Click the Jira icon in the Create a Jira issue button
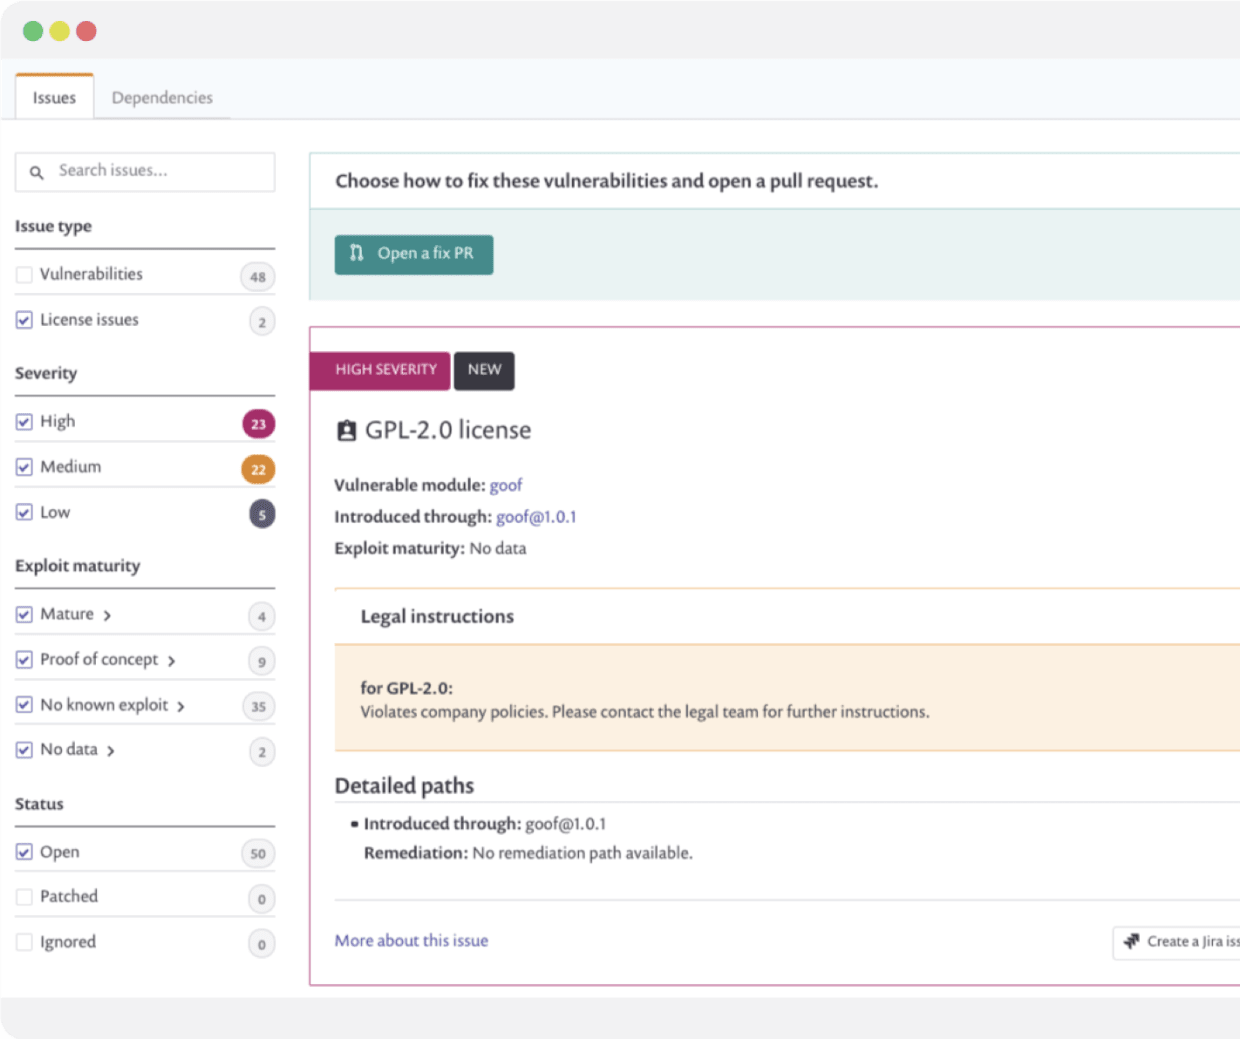Screen dimensions: 1240x1039 (x=1131, y=941)
